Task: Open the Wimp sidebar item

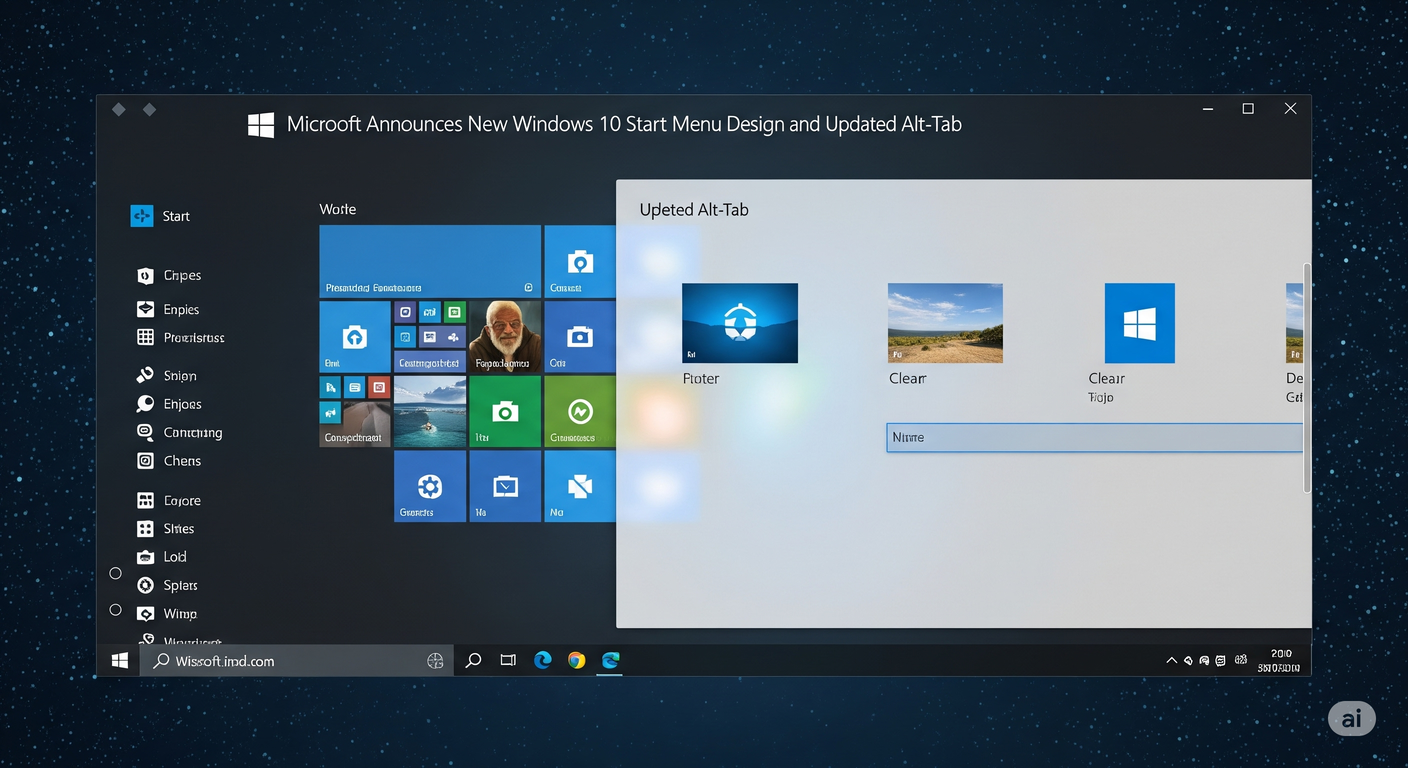Action: tap(167, 613)
